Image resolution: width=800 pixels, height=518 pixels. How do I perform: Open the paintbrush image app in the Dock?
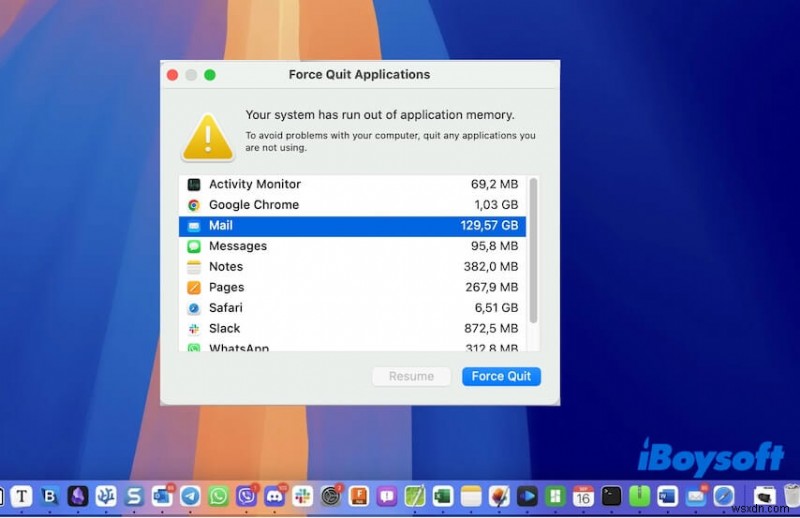499,496
